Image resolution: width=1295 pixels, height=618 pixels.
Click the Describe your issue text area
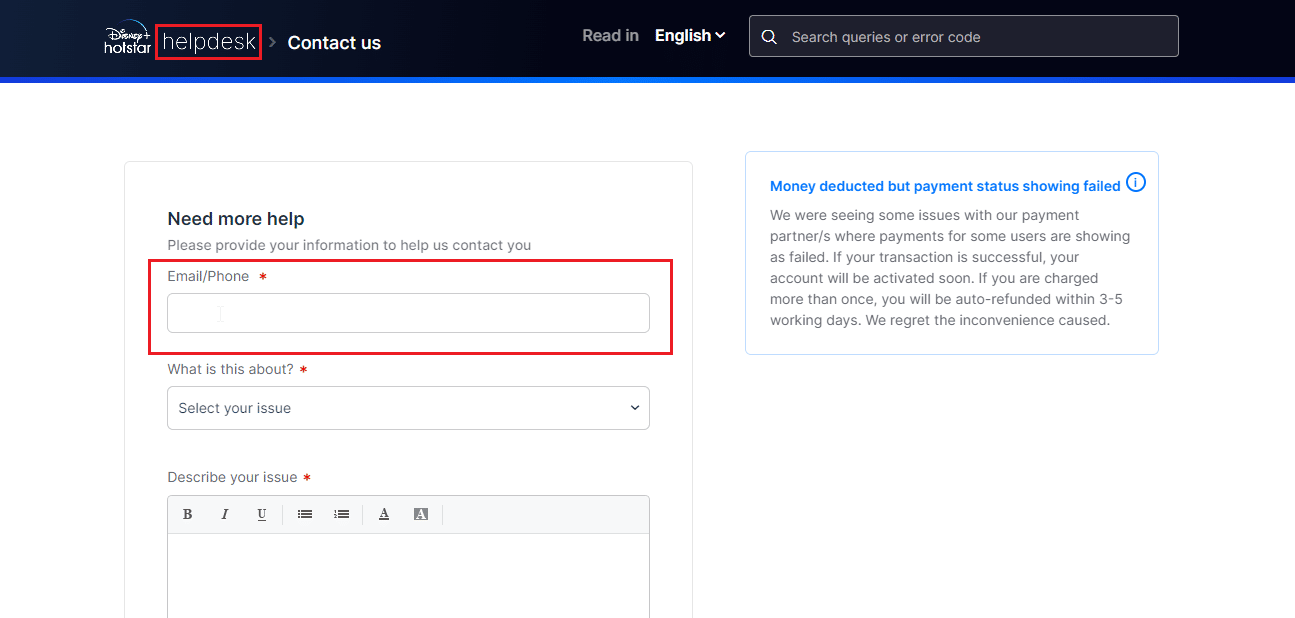click(x=408, y=575)
